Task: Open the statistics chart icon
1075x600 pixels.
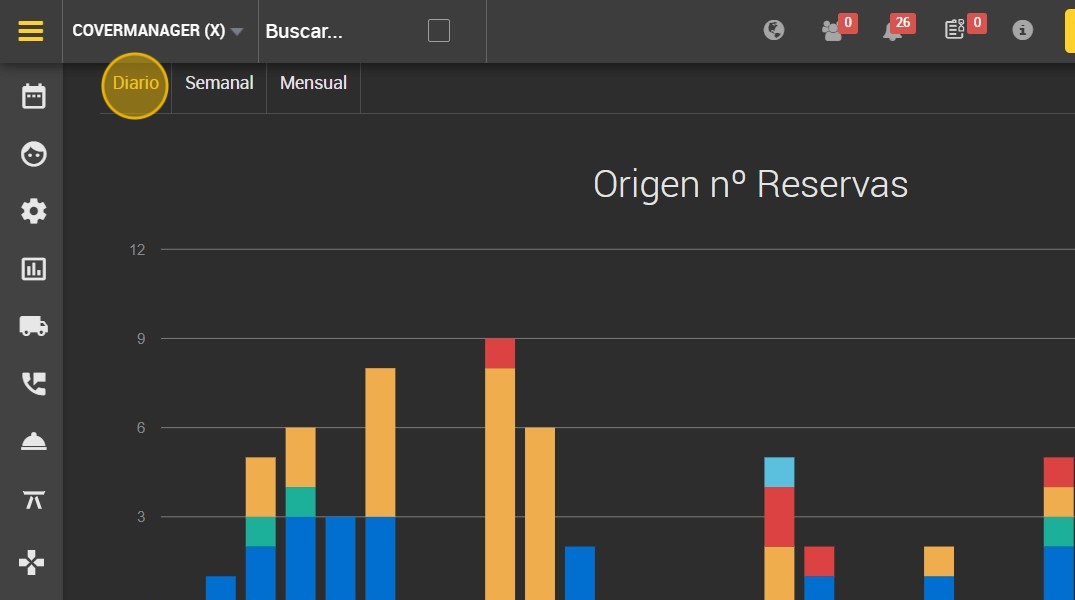Action: pos(34,269)
